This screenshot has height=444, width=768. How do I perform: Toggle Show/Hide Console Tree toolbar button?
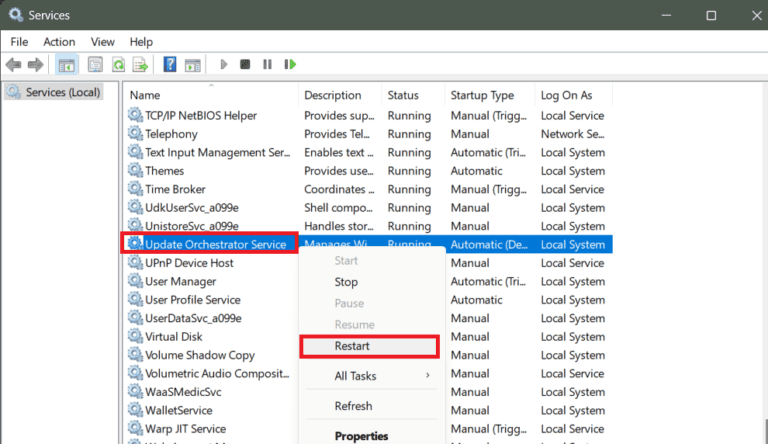[66, 65]
